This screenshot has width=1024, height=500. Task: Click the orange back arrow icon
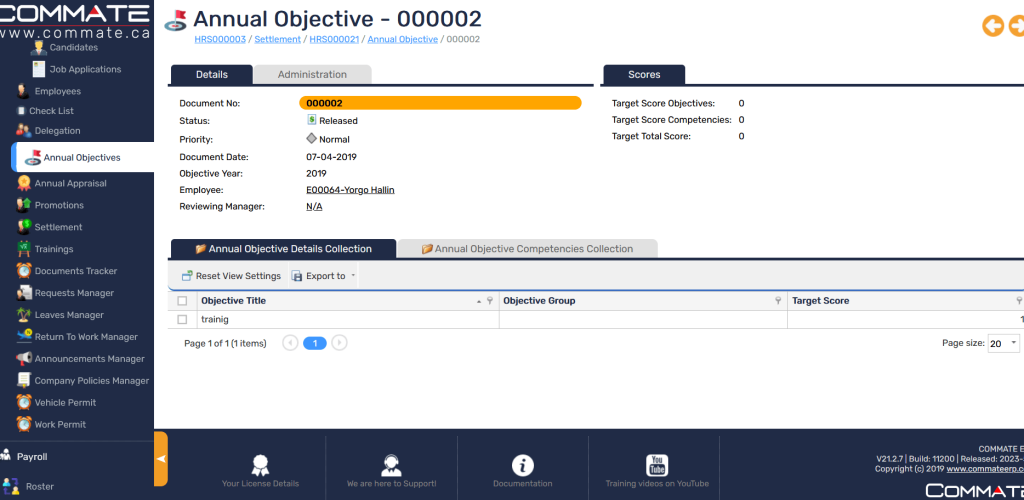tap(993, 26)
